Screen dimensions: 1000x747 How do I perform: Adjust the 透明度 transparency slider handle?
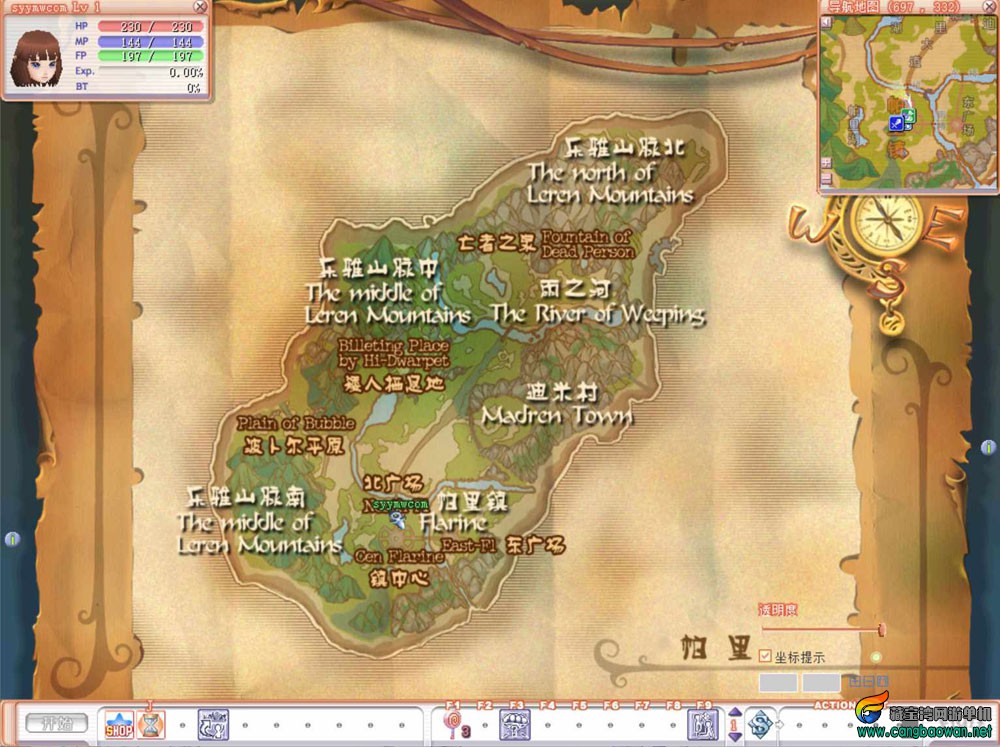pos(881,630)
